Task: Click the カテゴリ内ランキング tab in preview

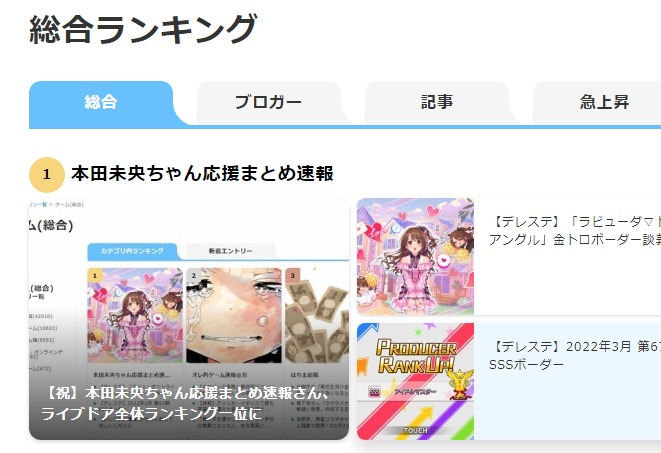Action: coord(132,251)
